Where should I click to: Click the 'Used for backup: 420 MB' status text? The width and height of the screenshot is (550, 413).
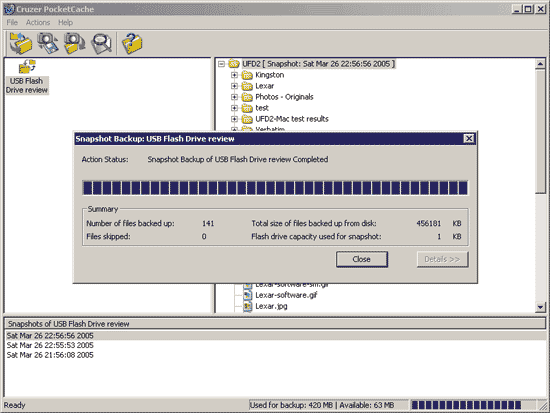(x=291, y=405)
